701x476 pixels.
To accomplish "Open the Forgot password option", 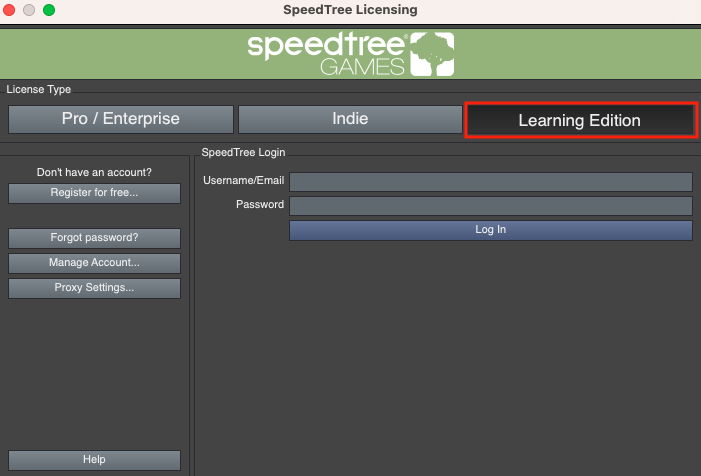I will point(94,238).
